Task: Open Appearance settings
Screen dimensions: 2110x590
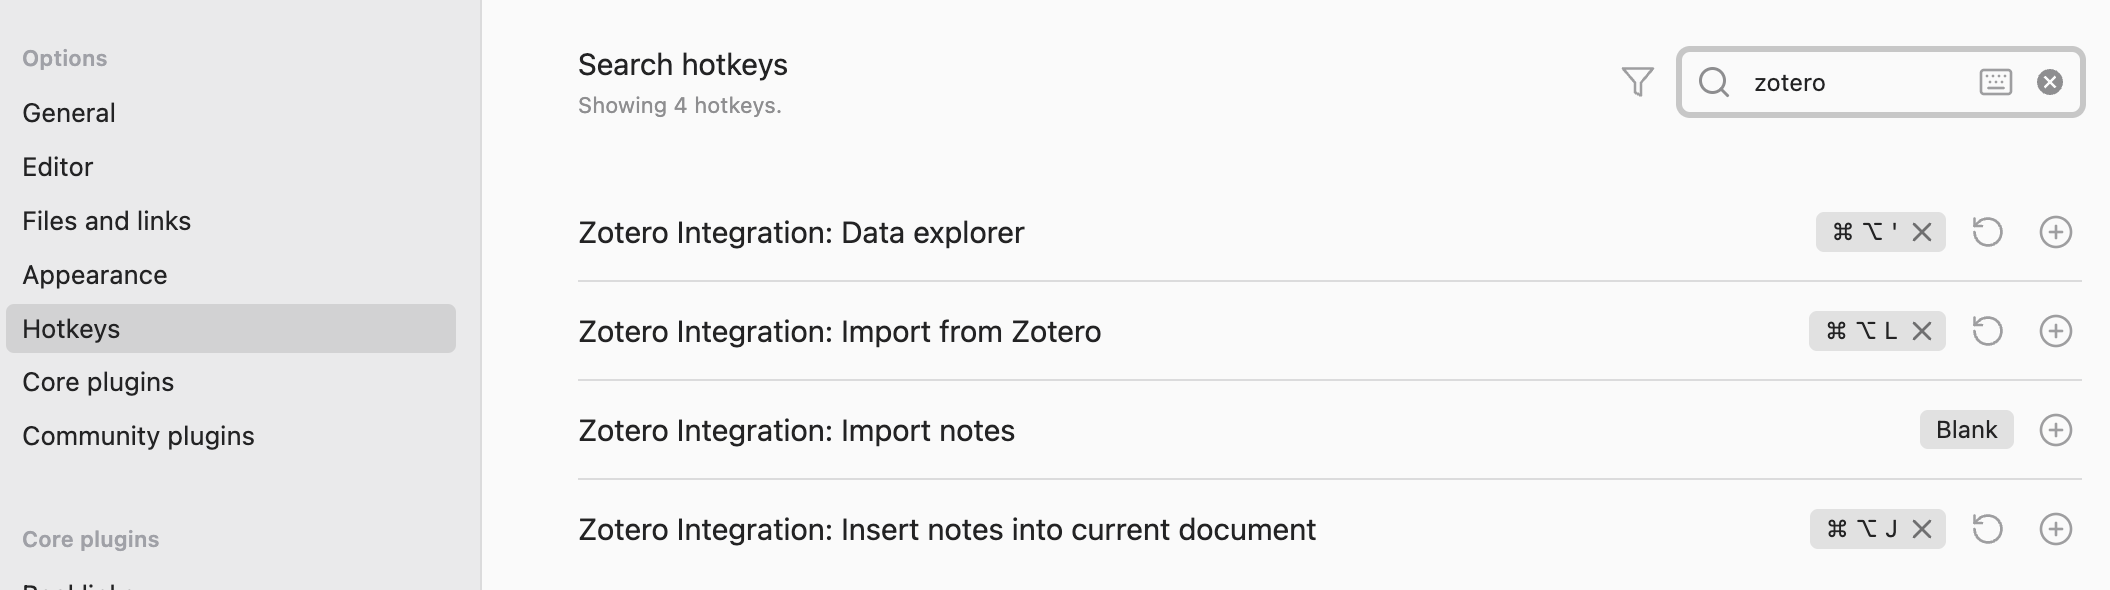Action: (x=95, y=275)
